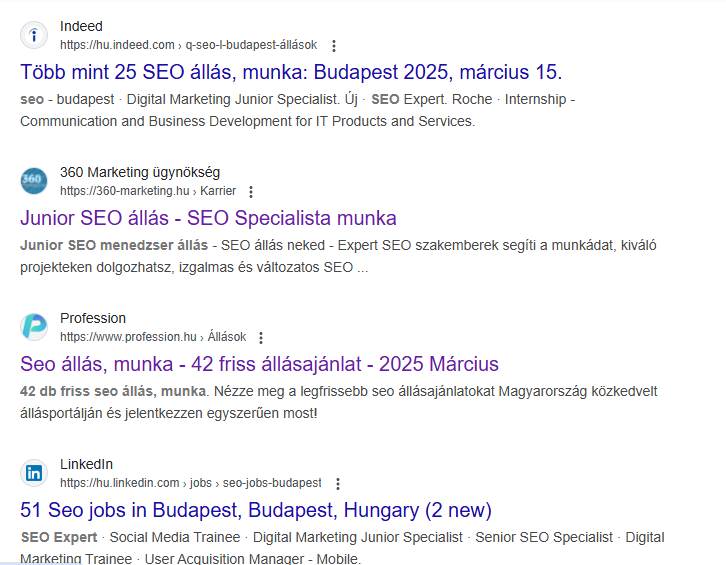
Task: Click the www.profession.hu › Állások breadcrumb
Action: 153,337
